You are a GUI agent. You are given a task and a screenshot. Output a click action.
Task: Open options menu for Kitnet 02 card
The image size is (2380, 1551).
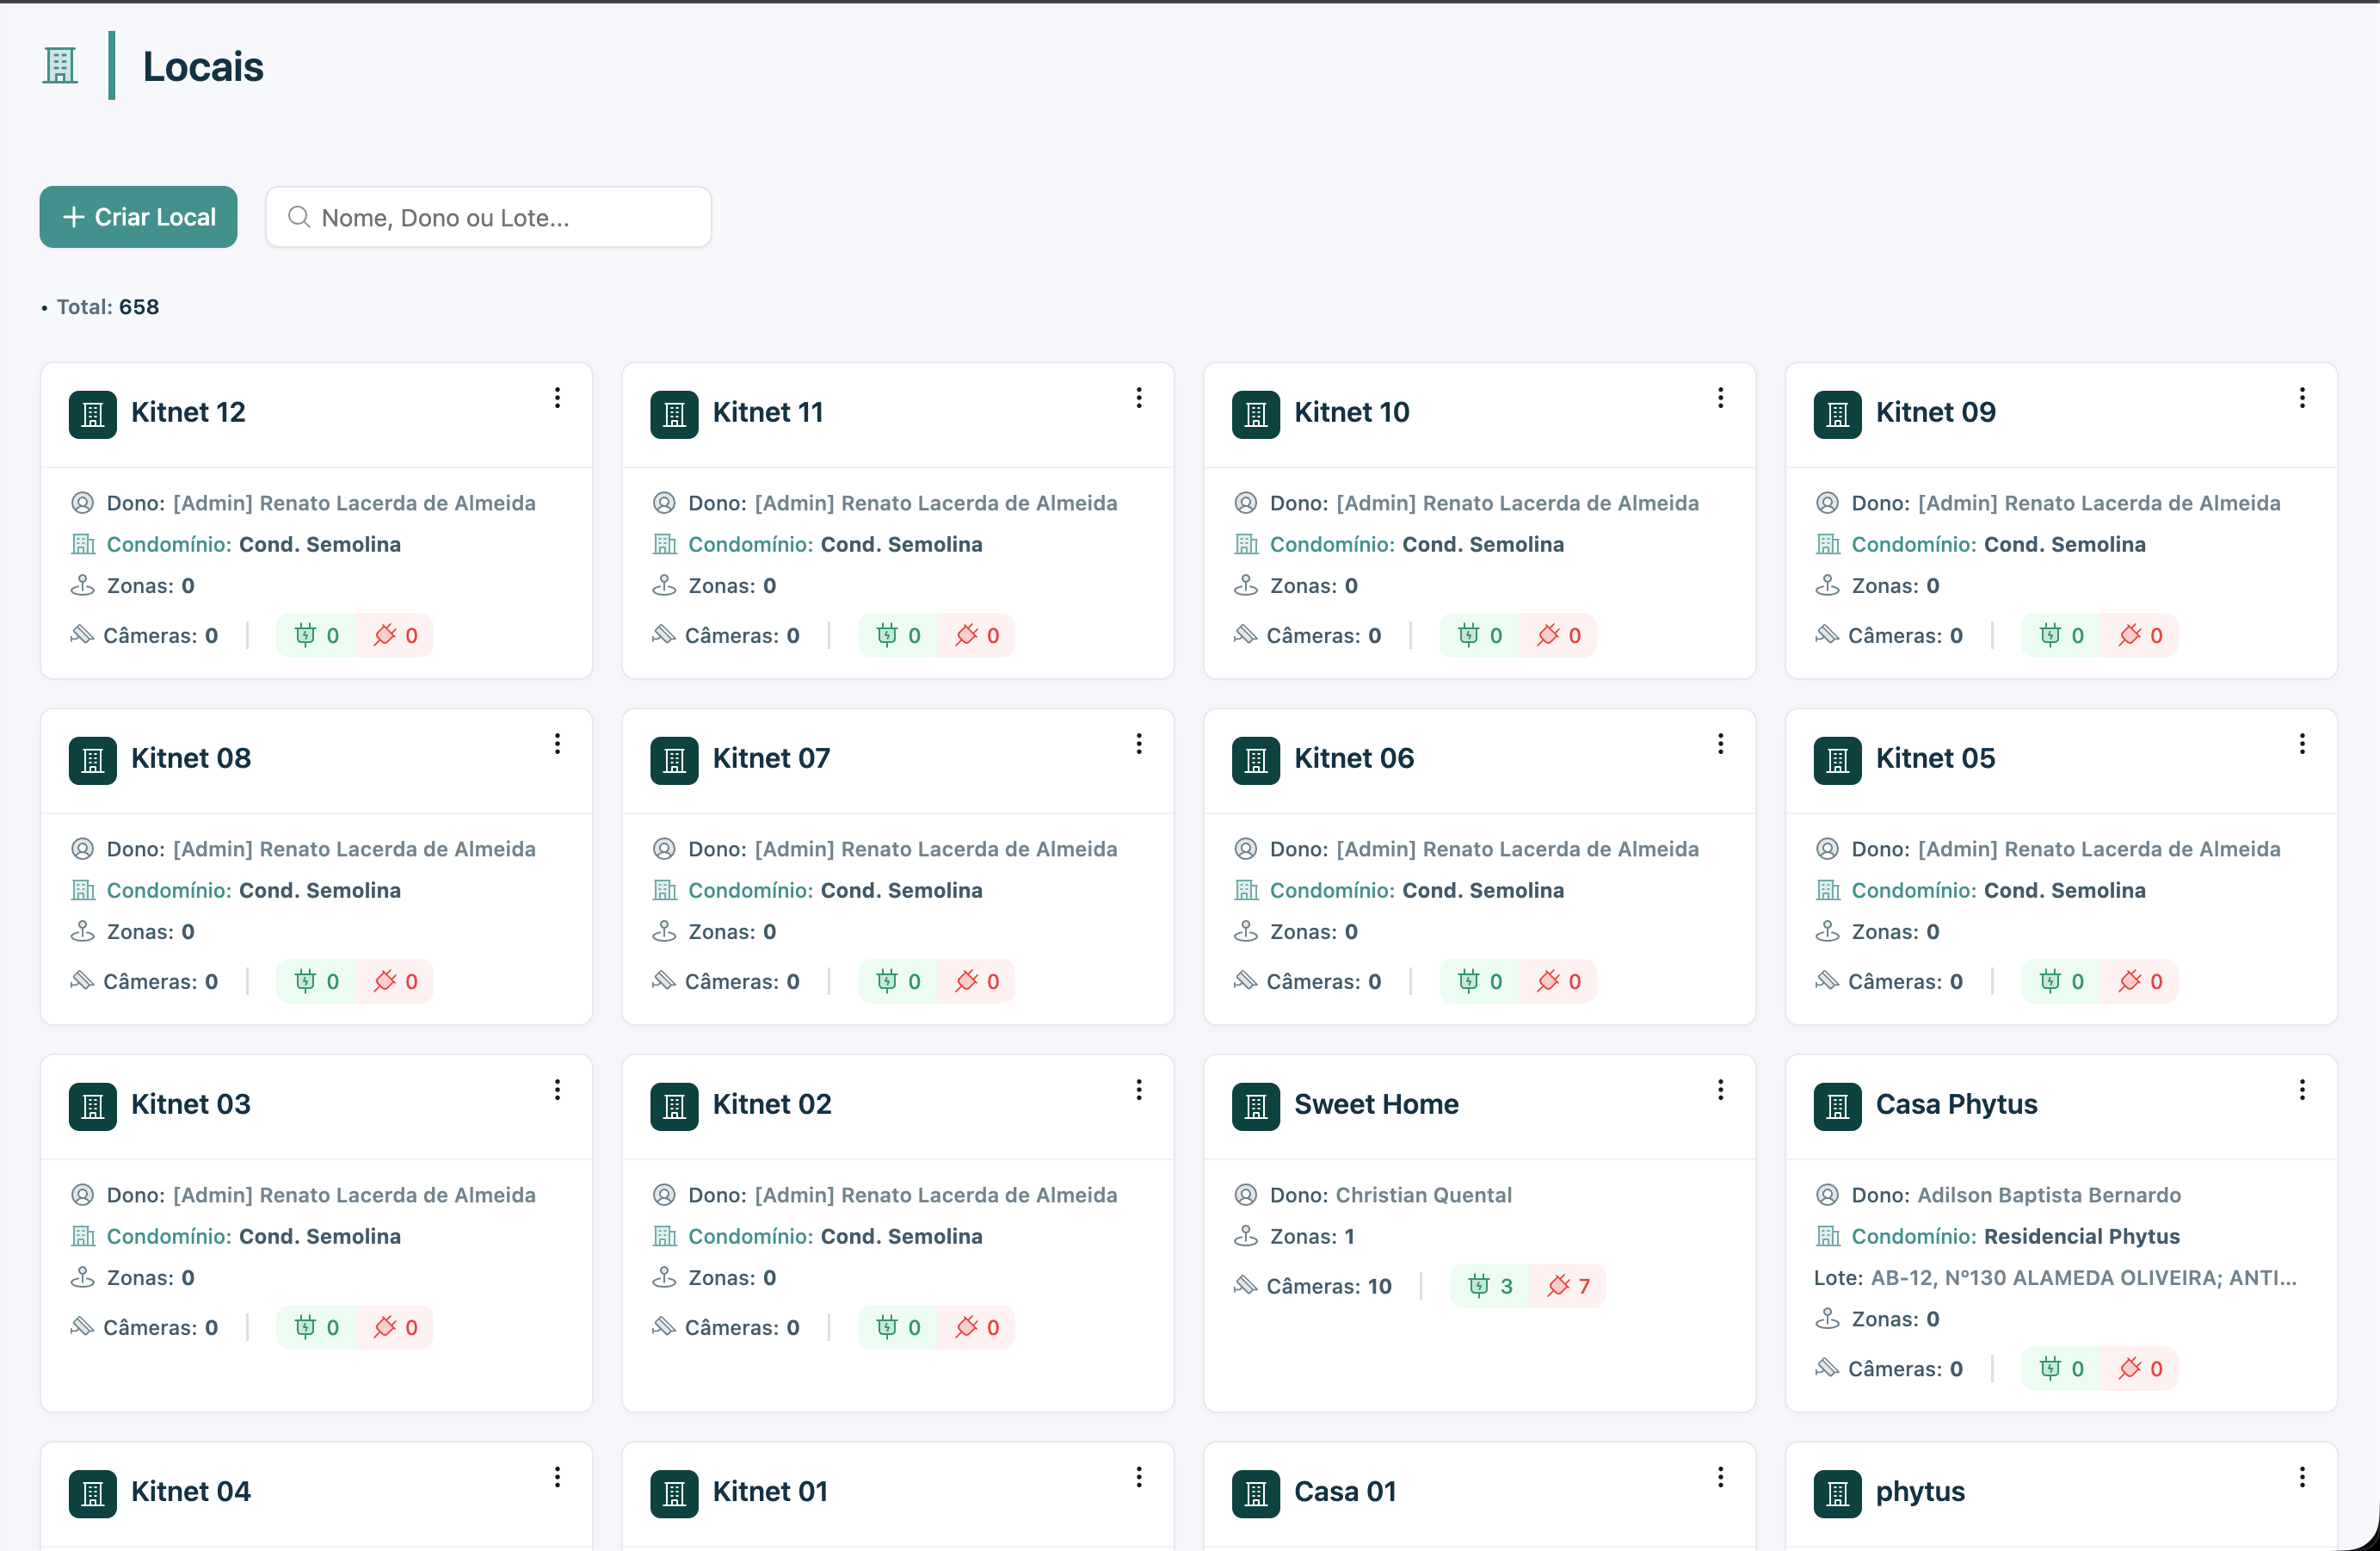point(1139,1090)
